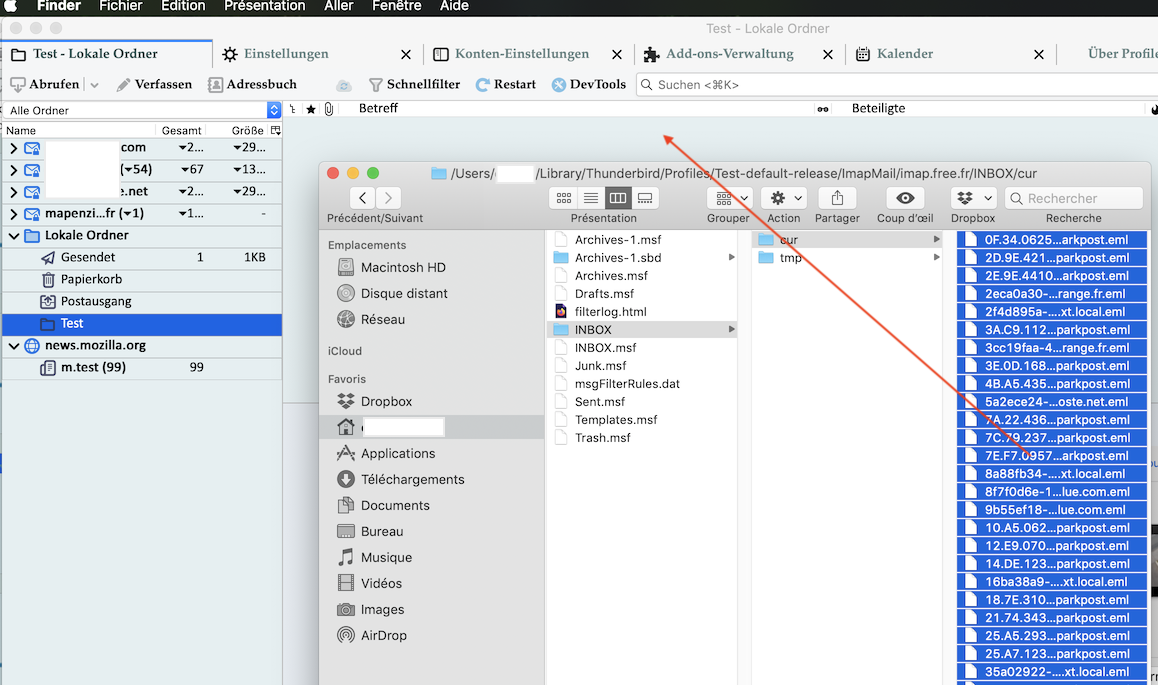1158x685 pixels.
Task: Expand the mapenzi...fr account
Action: pos(13,214)
